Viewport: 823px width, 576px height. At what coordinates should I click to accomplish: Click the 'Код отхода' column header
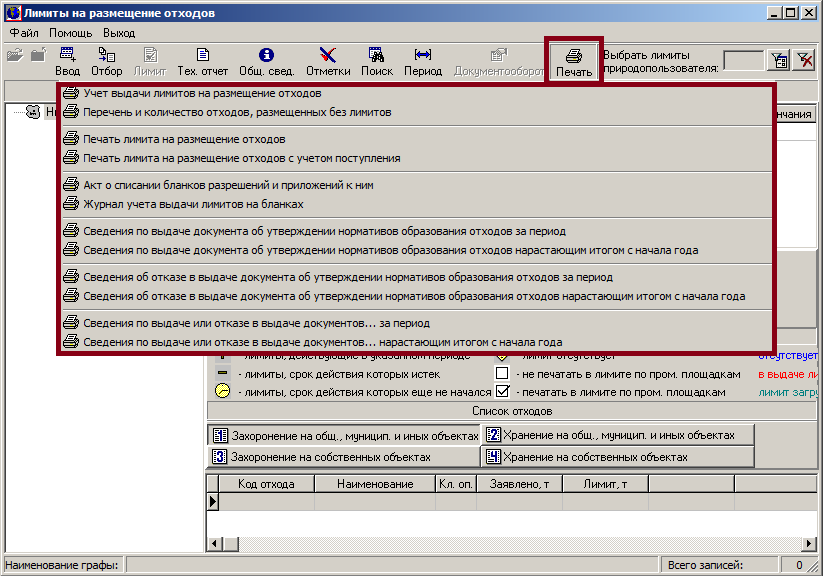(266, 484)
